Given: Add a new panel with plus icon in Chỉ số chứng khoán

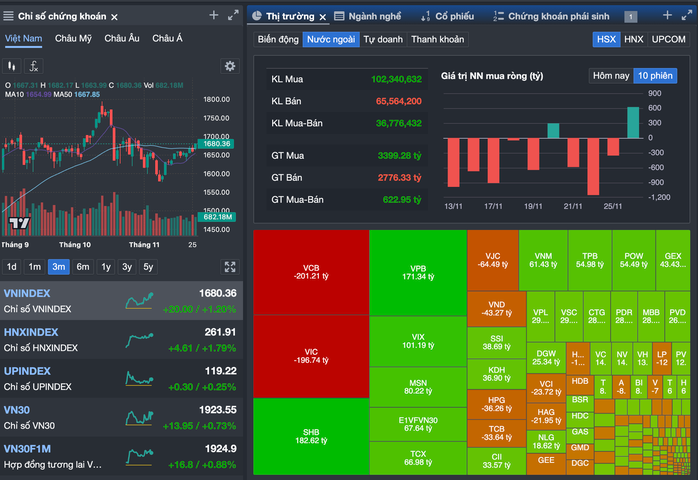Looking at the screenshot, I should pos(213,16).
